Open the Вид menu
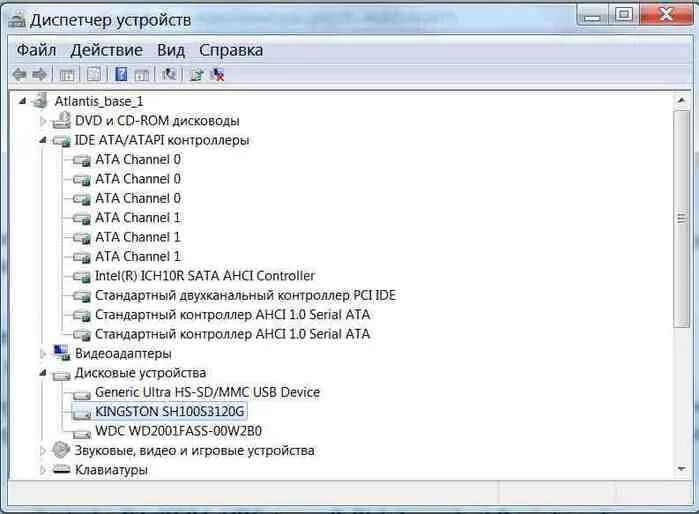The image size is (699, 514). [171, 50]
